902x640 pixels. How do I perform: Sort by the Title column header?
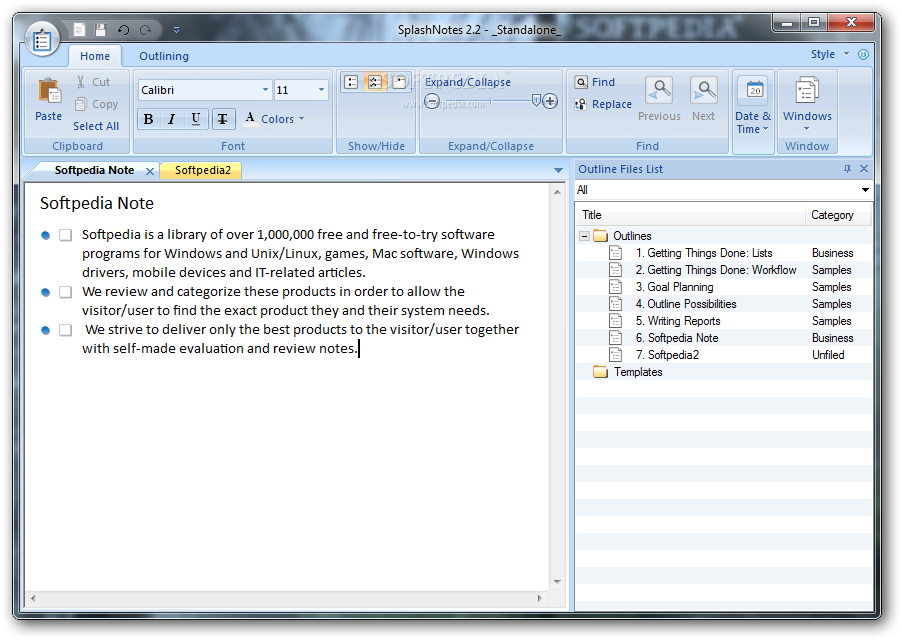coord(690,215)
